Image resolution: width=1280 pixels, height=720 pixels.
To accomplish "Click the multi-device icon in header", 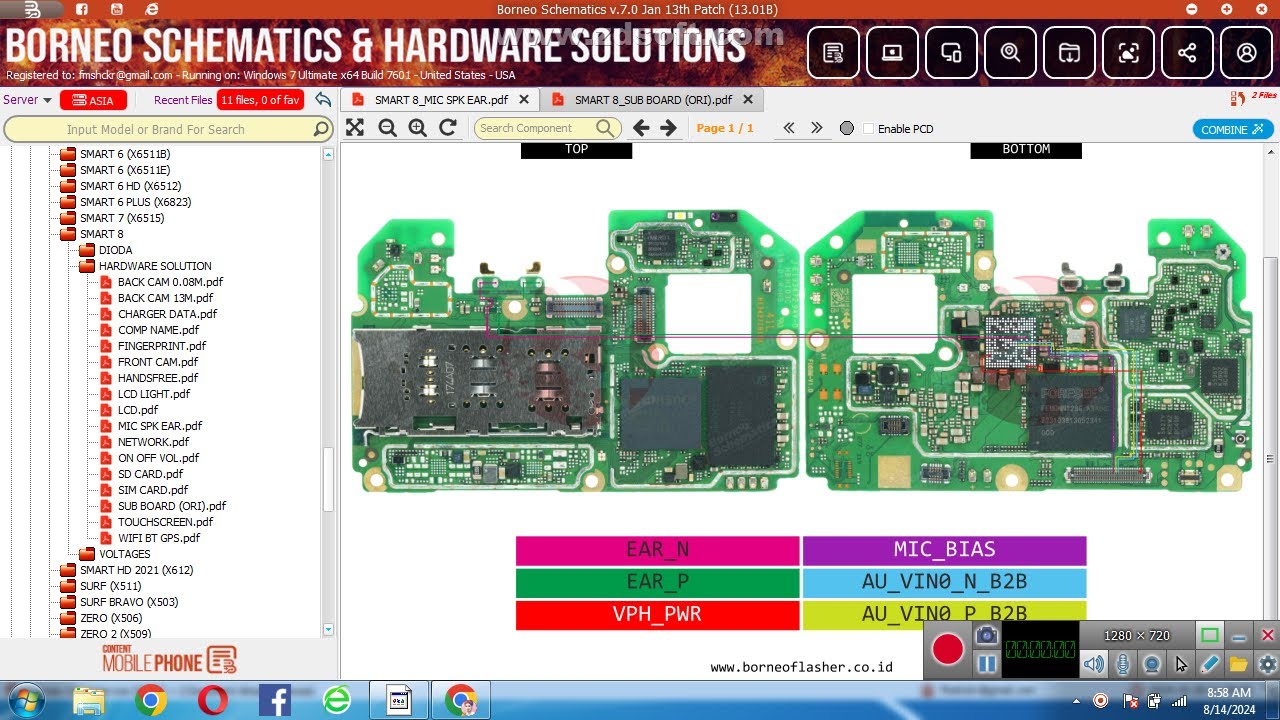I will click(951, 53).
